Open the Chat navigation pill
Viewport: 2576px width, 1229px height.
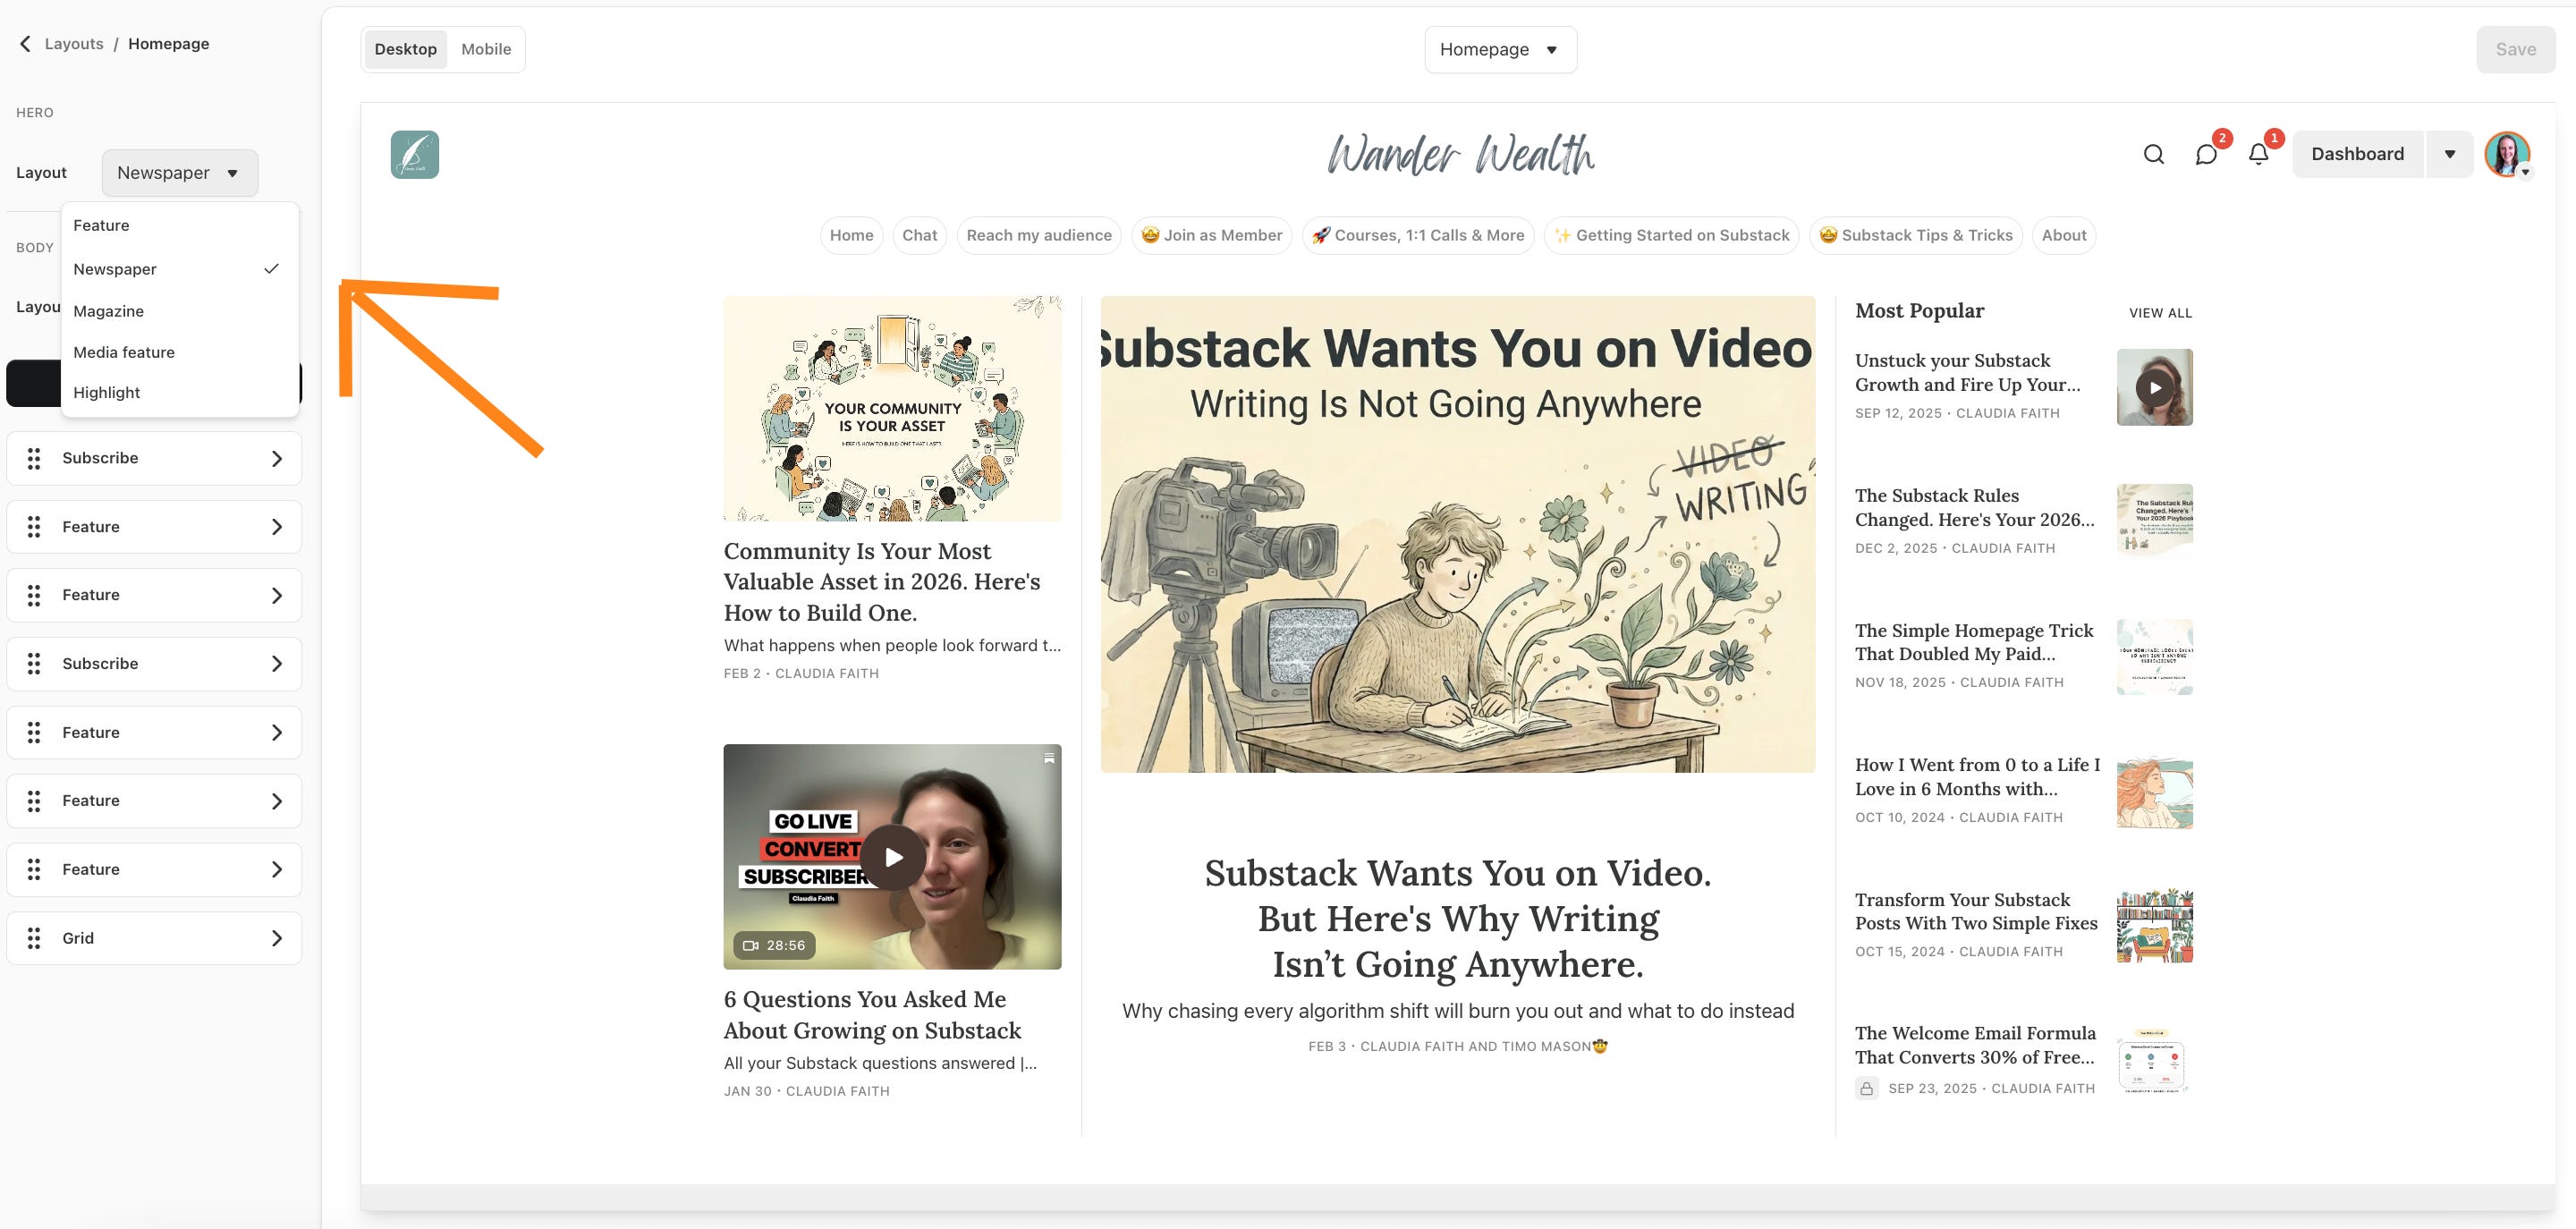[919, 235]
